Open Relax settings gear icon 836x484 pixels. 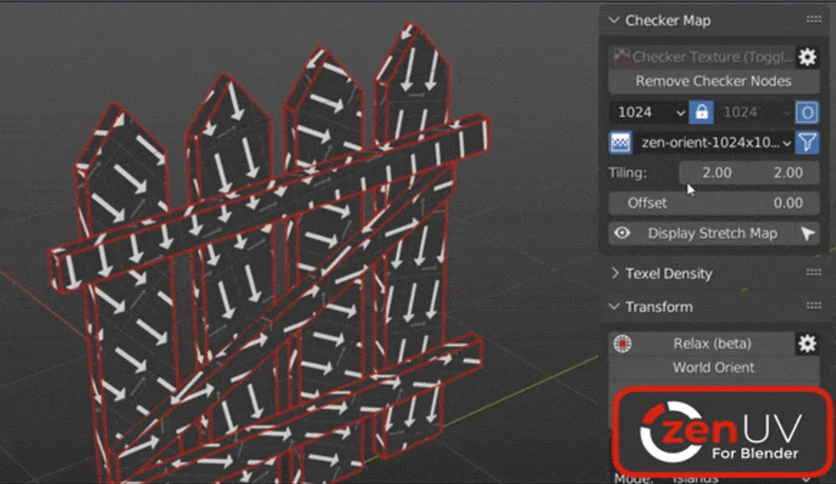[x=807, y=344]
